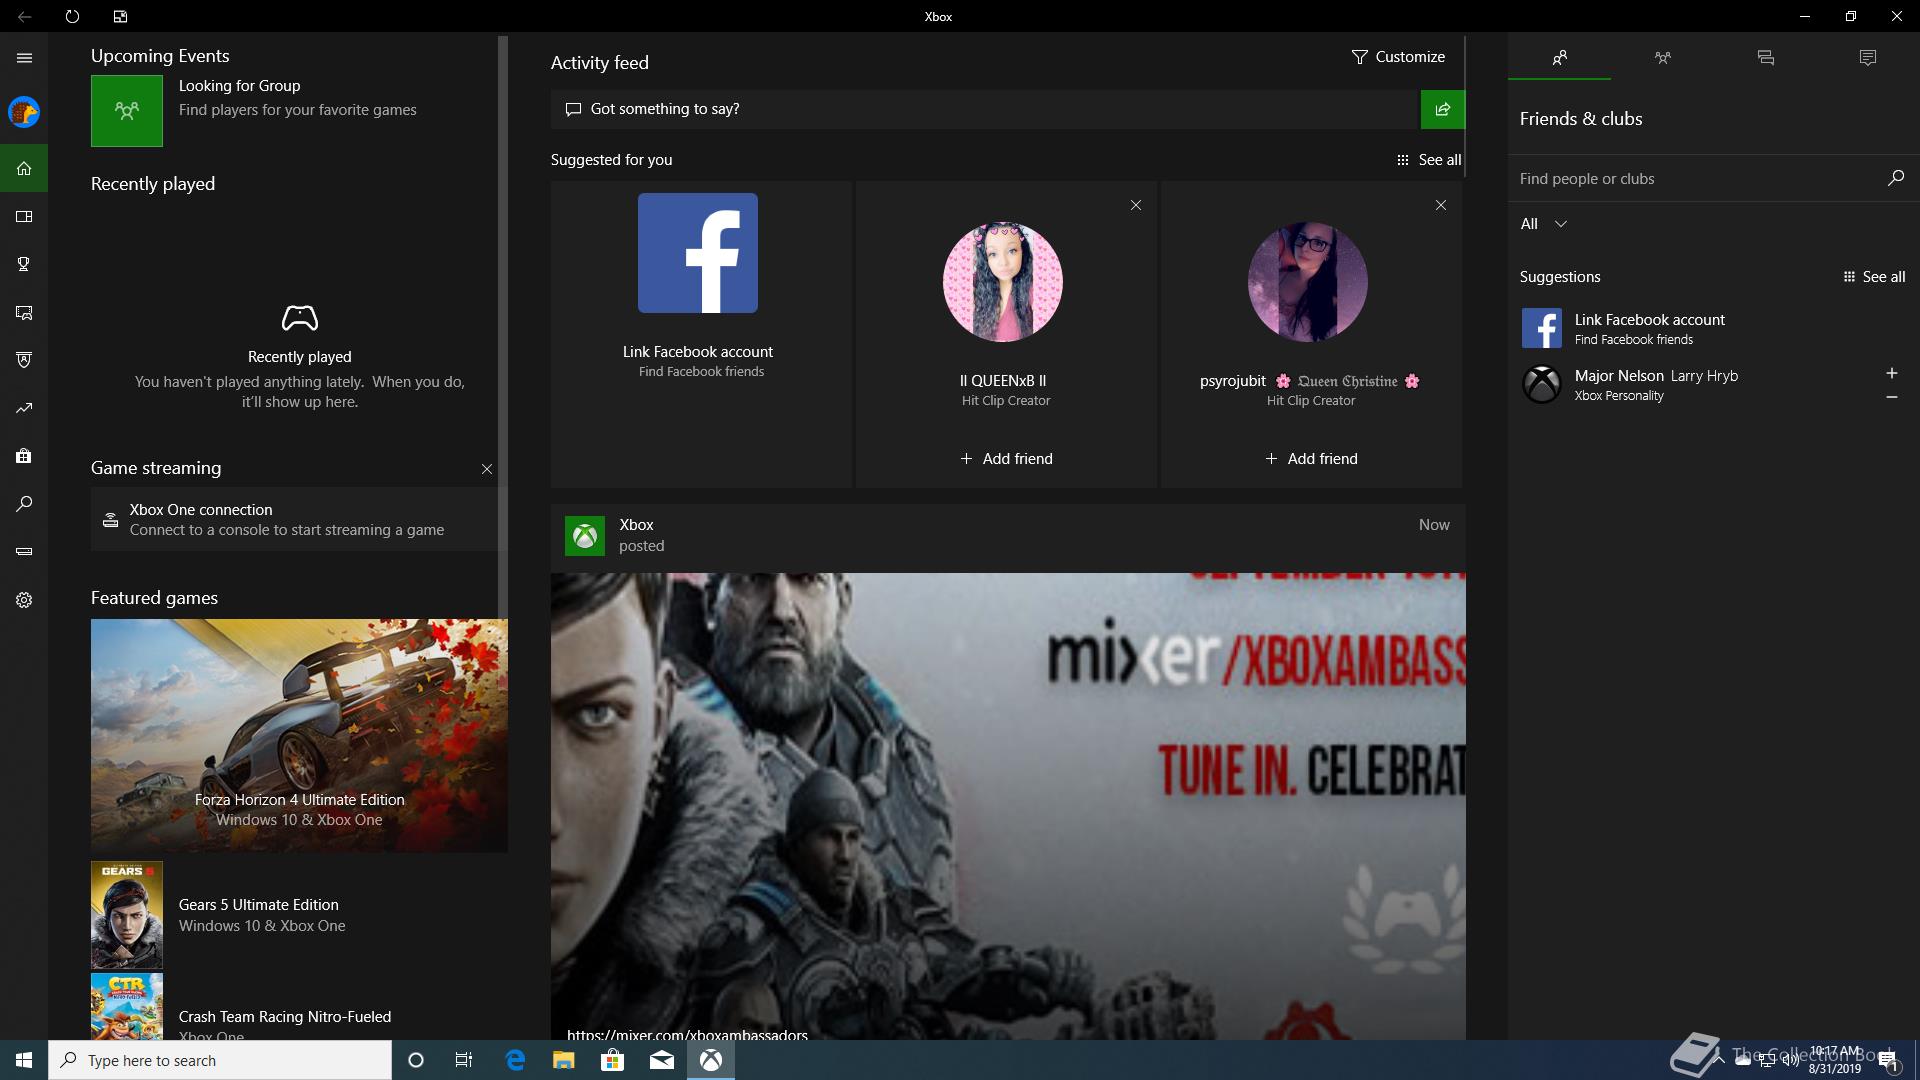Open the Looking for Group green tile
Screen dimensions: 1920x1080
coord(127,111)
